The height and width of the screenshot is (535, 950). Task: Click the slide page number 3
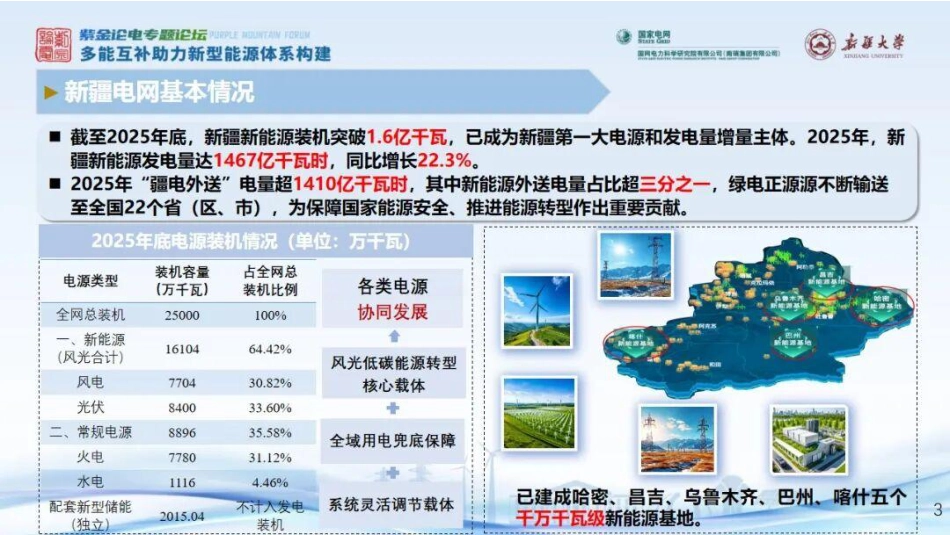click(x=938, y=510)
